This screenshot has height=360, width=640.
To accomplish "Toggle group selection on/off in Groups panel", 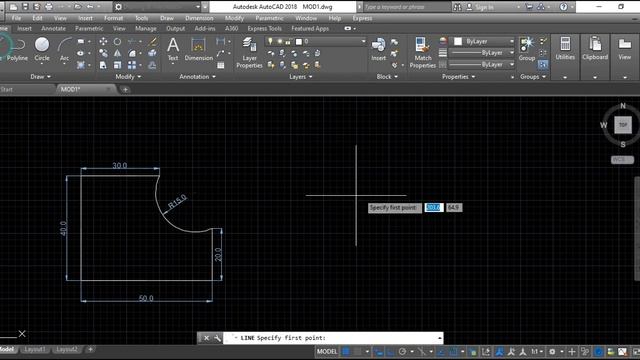I will 543,64.
